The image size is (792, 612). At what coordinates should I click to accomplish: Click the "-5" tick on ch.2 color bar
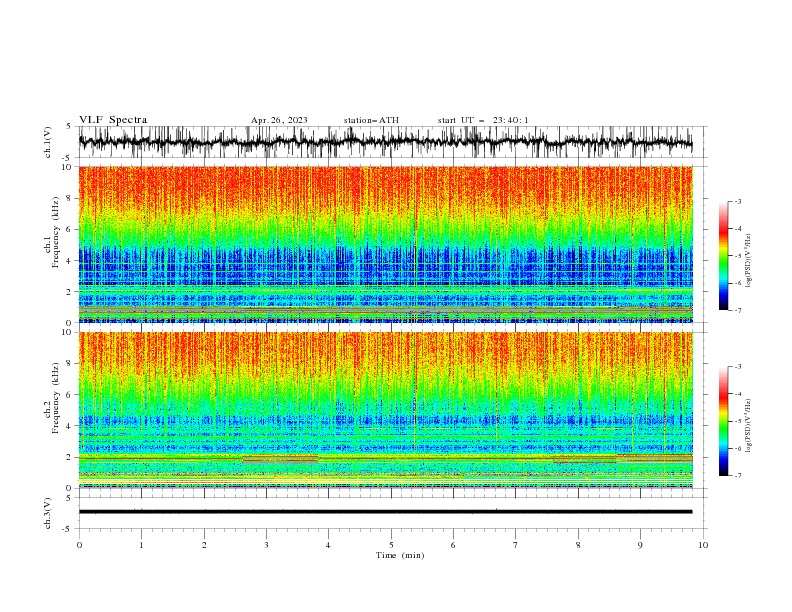tap(738, 421)
